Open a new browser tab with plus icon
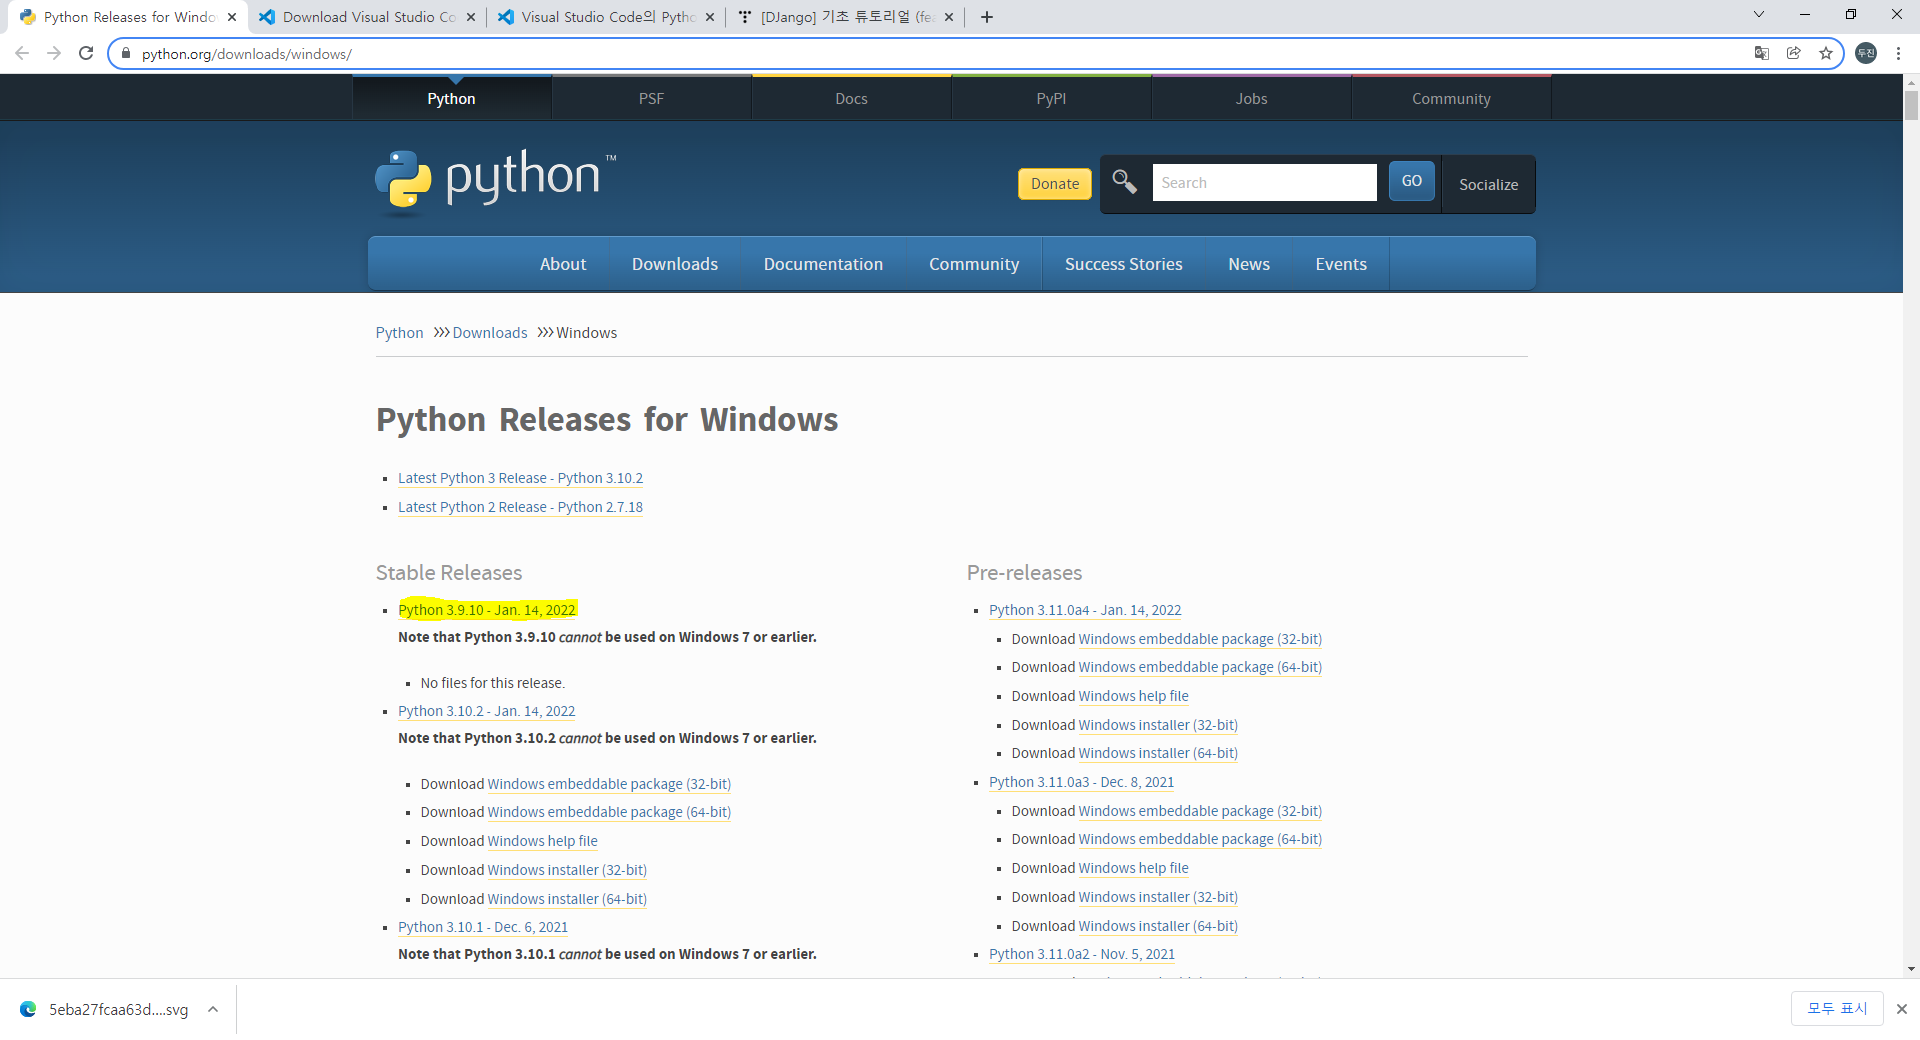Image resolution: width=1920 pixels, height=1040 pixels. [x=987, y=17]
